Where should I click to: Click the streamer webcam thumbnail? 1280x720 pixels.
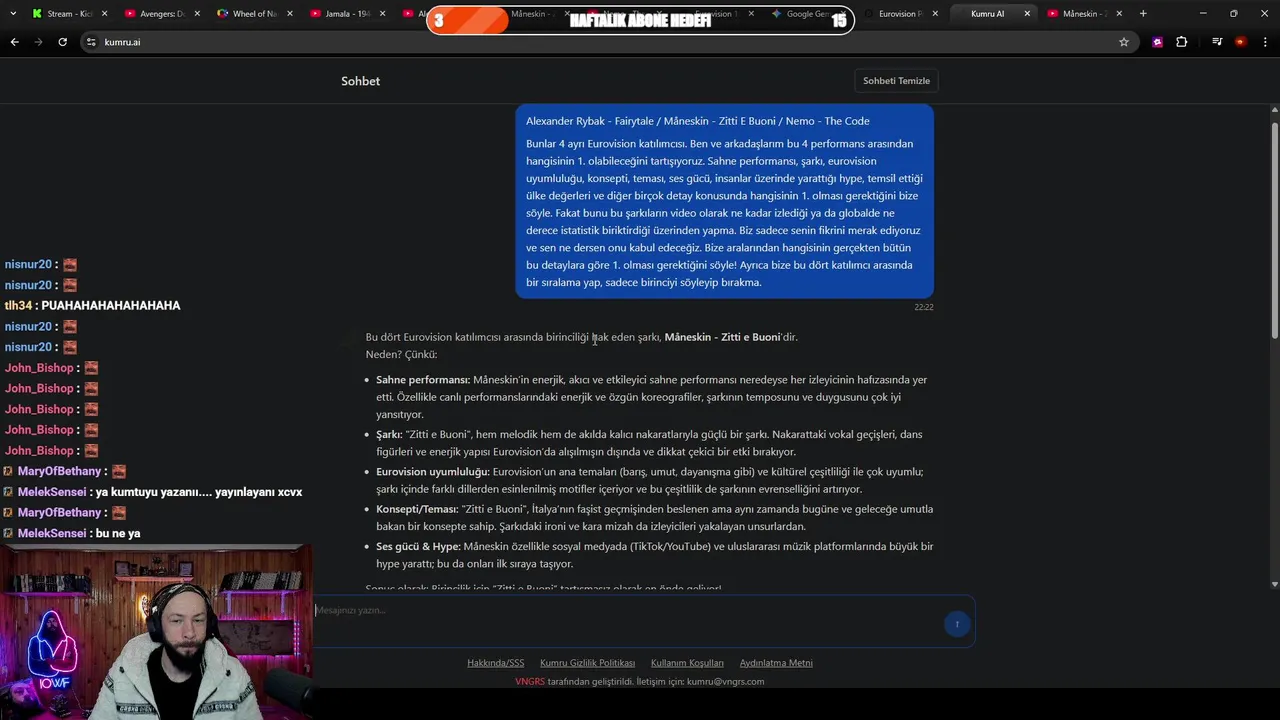click(x=155, y=632)
